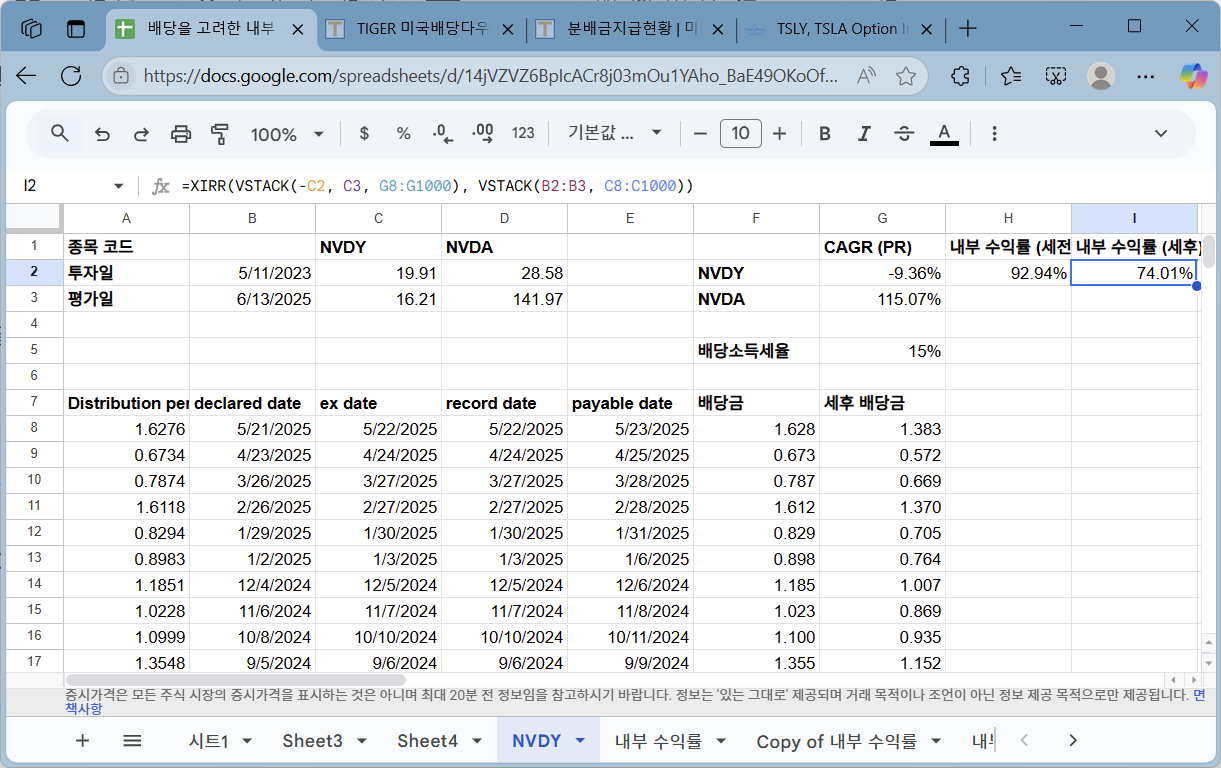The image size is (1221, 768).
Task: Open the toolbar more options menu
Action: [994, 133]
